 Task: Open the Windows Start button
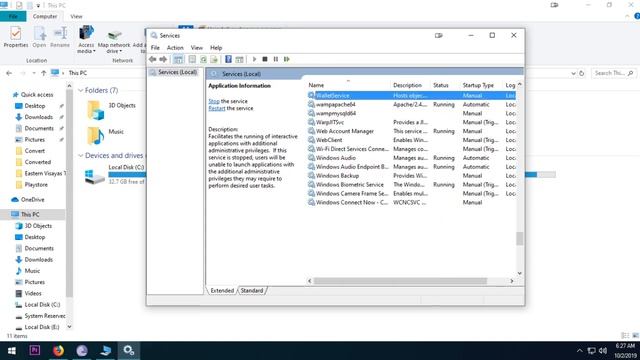tap(12, 351)
